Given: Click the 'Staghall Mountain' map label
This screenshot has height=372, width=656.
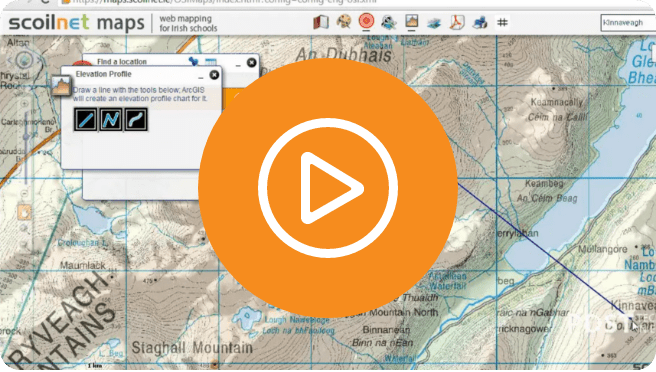Looking at the screenshot, I should [x=192, y=348].
